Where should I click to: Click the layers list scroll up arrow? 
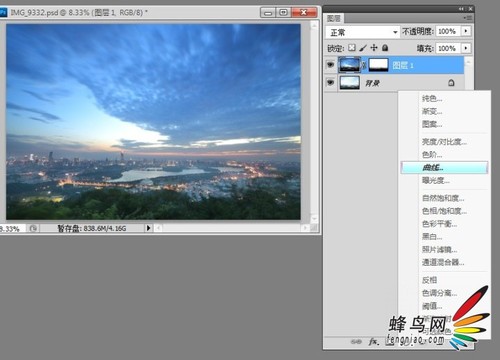(468, 62)
